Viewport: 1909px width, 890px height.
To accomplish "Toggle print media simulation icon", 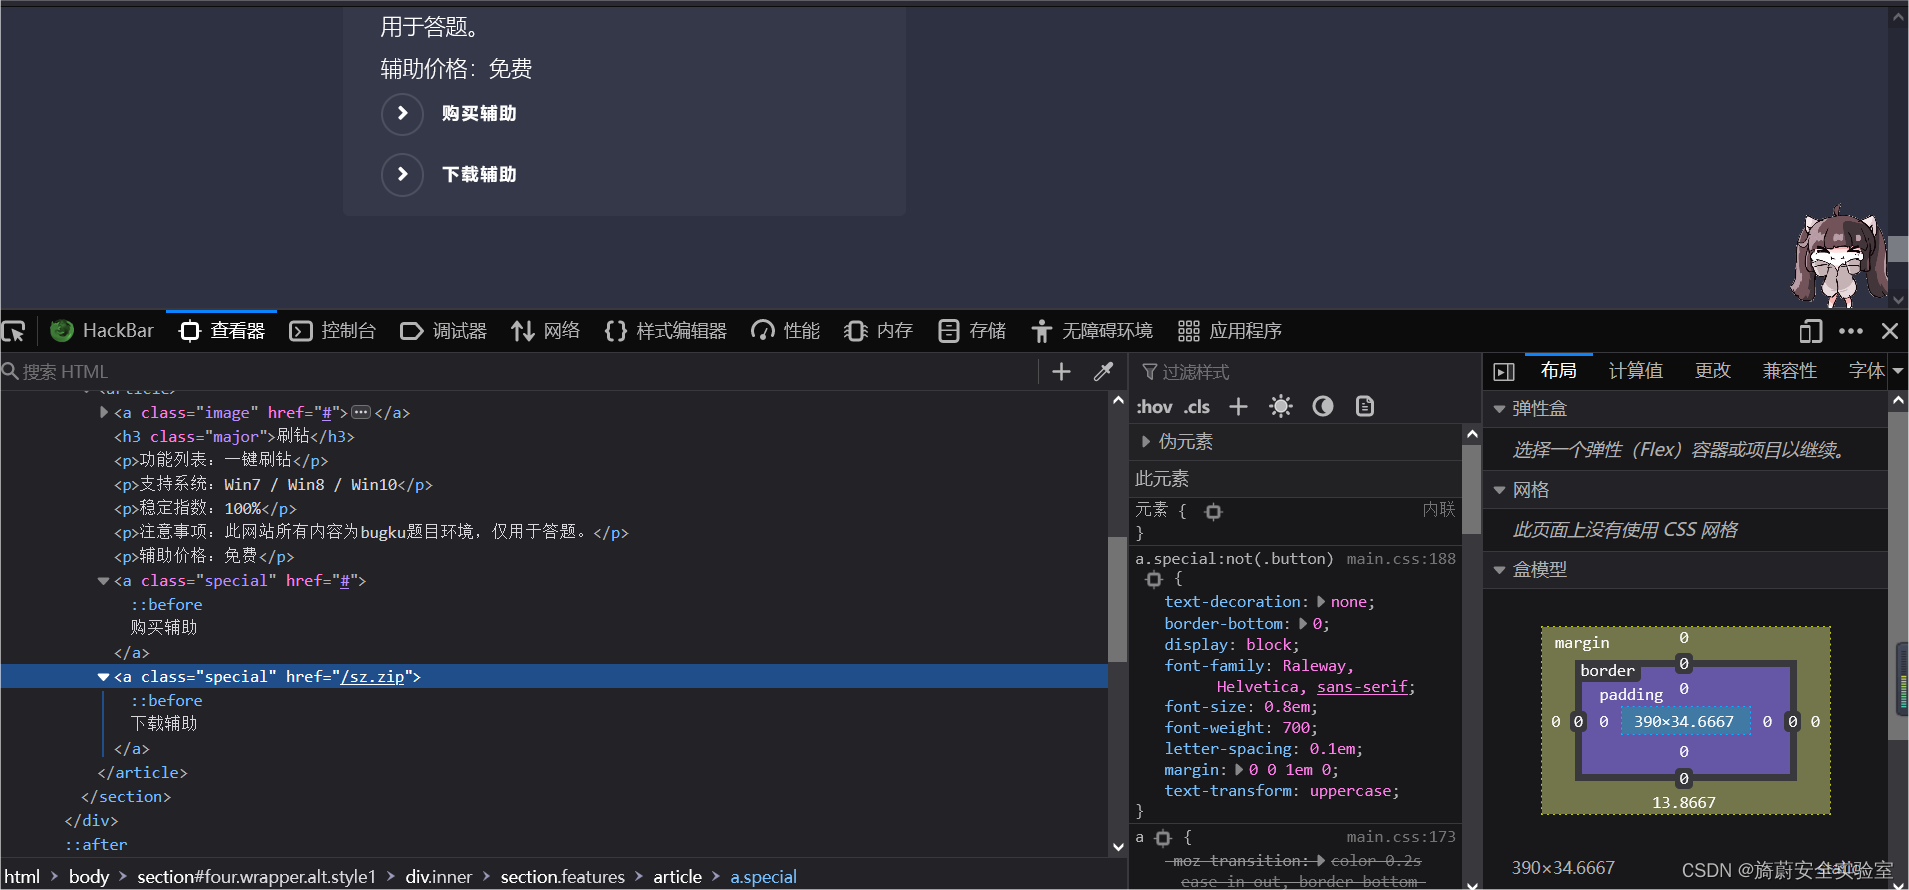I will (x=1365, y=406).
